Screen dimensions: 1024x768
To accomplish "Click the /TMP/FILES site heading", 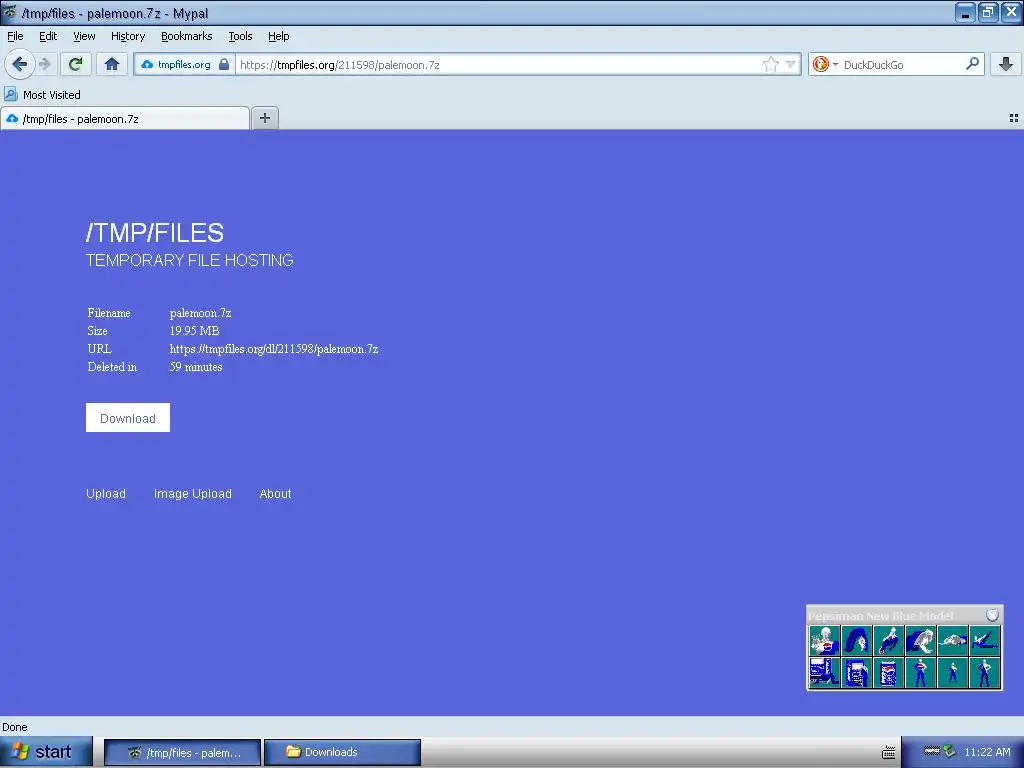I will [x=155, y=232].
